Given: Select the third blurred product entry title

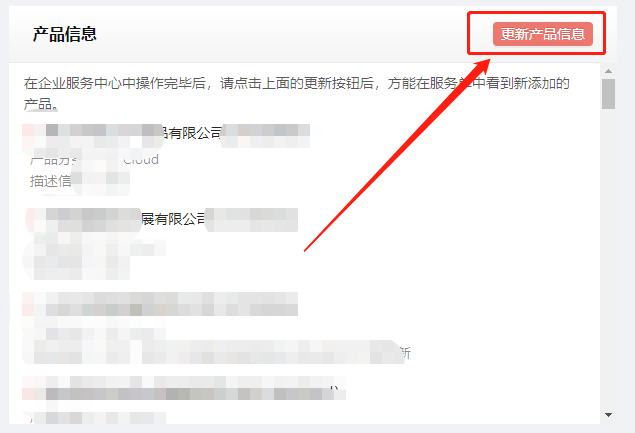Looking at the screenshot, I should point(160,304).
